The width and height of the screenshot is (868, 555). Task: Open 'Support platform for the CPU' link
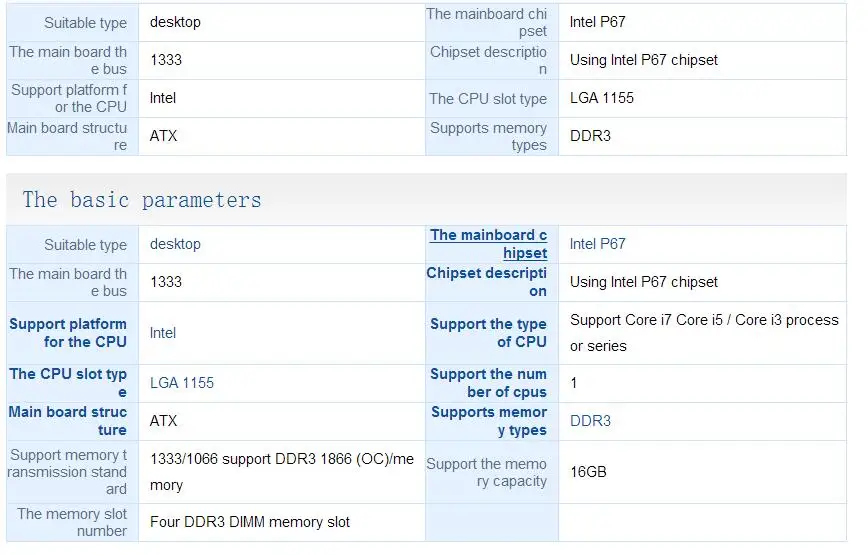pos(68,333)
